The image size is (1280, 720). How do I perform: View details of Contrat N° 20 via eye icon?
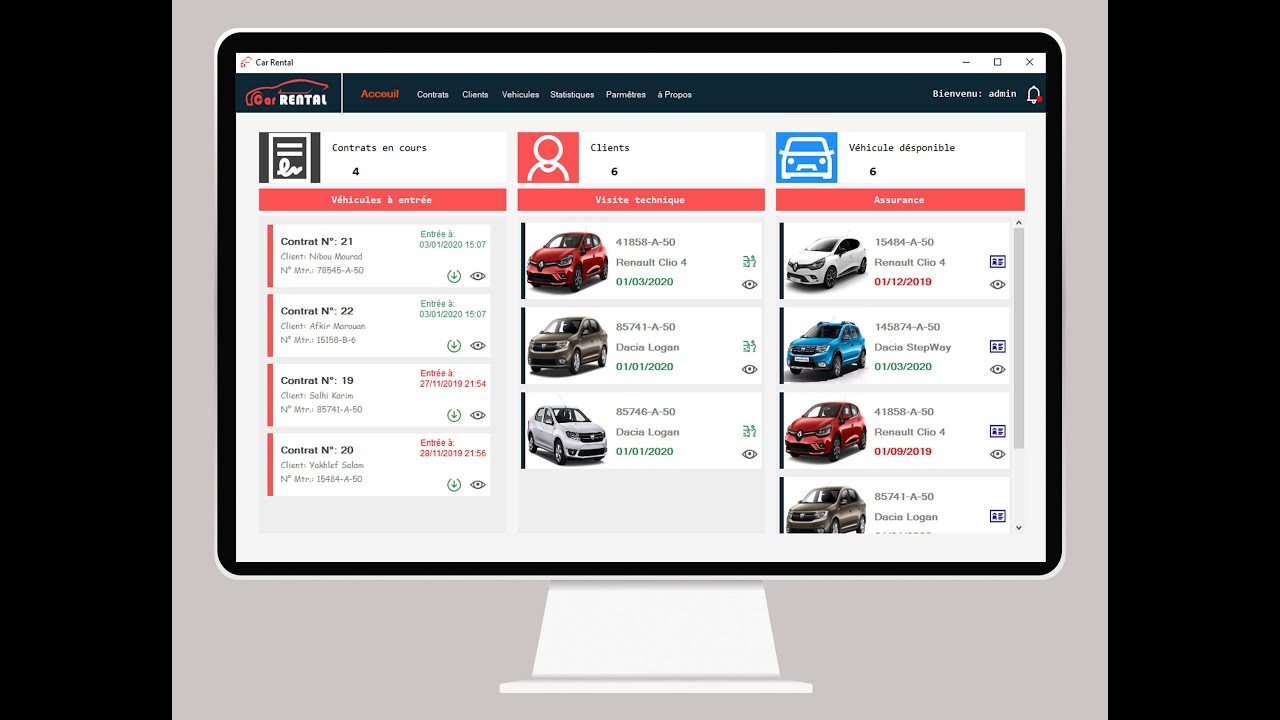tap(478, 485)
